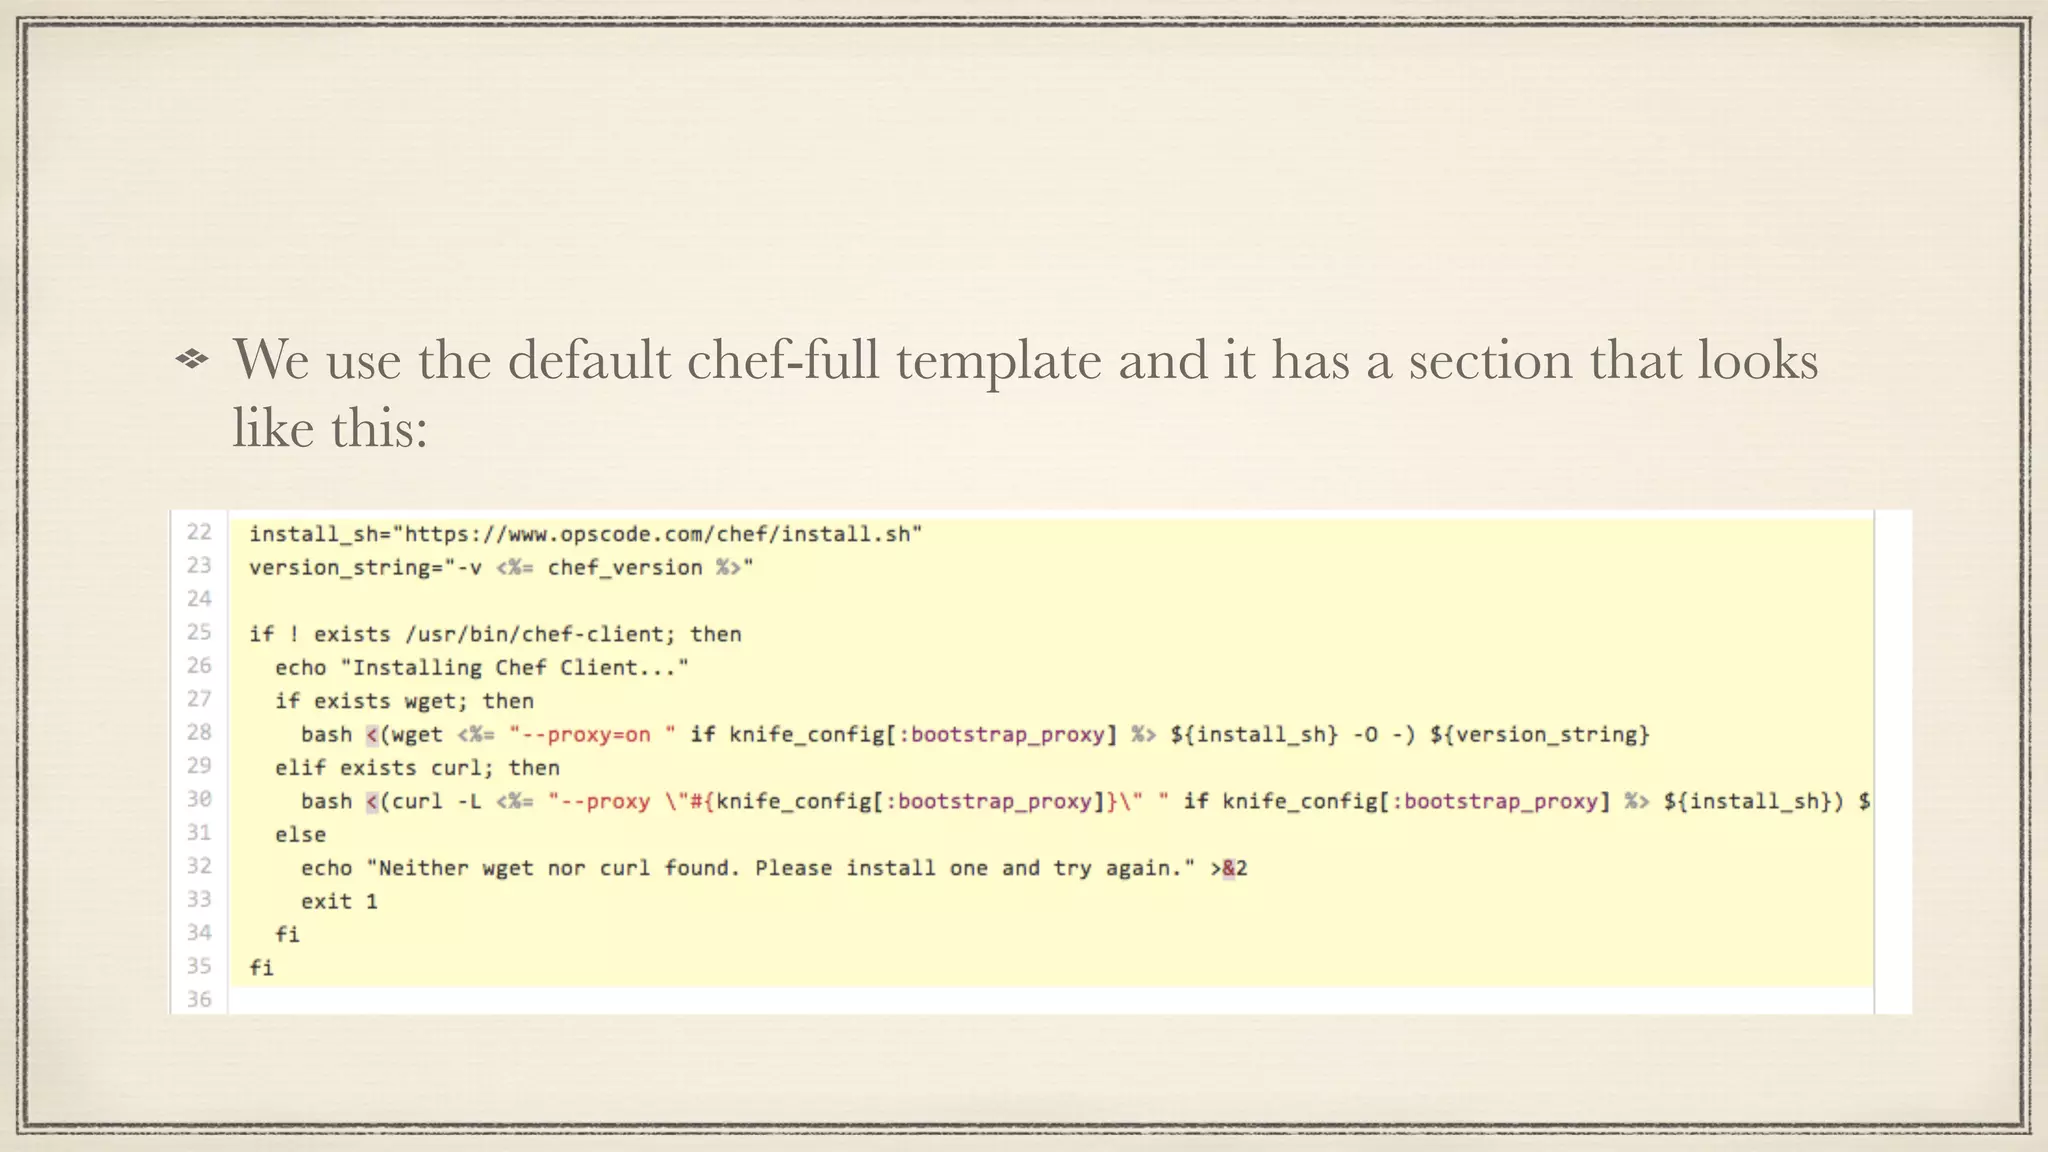Image resolution: width=2048 pixels, height=1152 pixels.
Task: Click line number 22 in the gutter
Action: [199, 532]
